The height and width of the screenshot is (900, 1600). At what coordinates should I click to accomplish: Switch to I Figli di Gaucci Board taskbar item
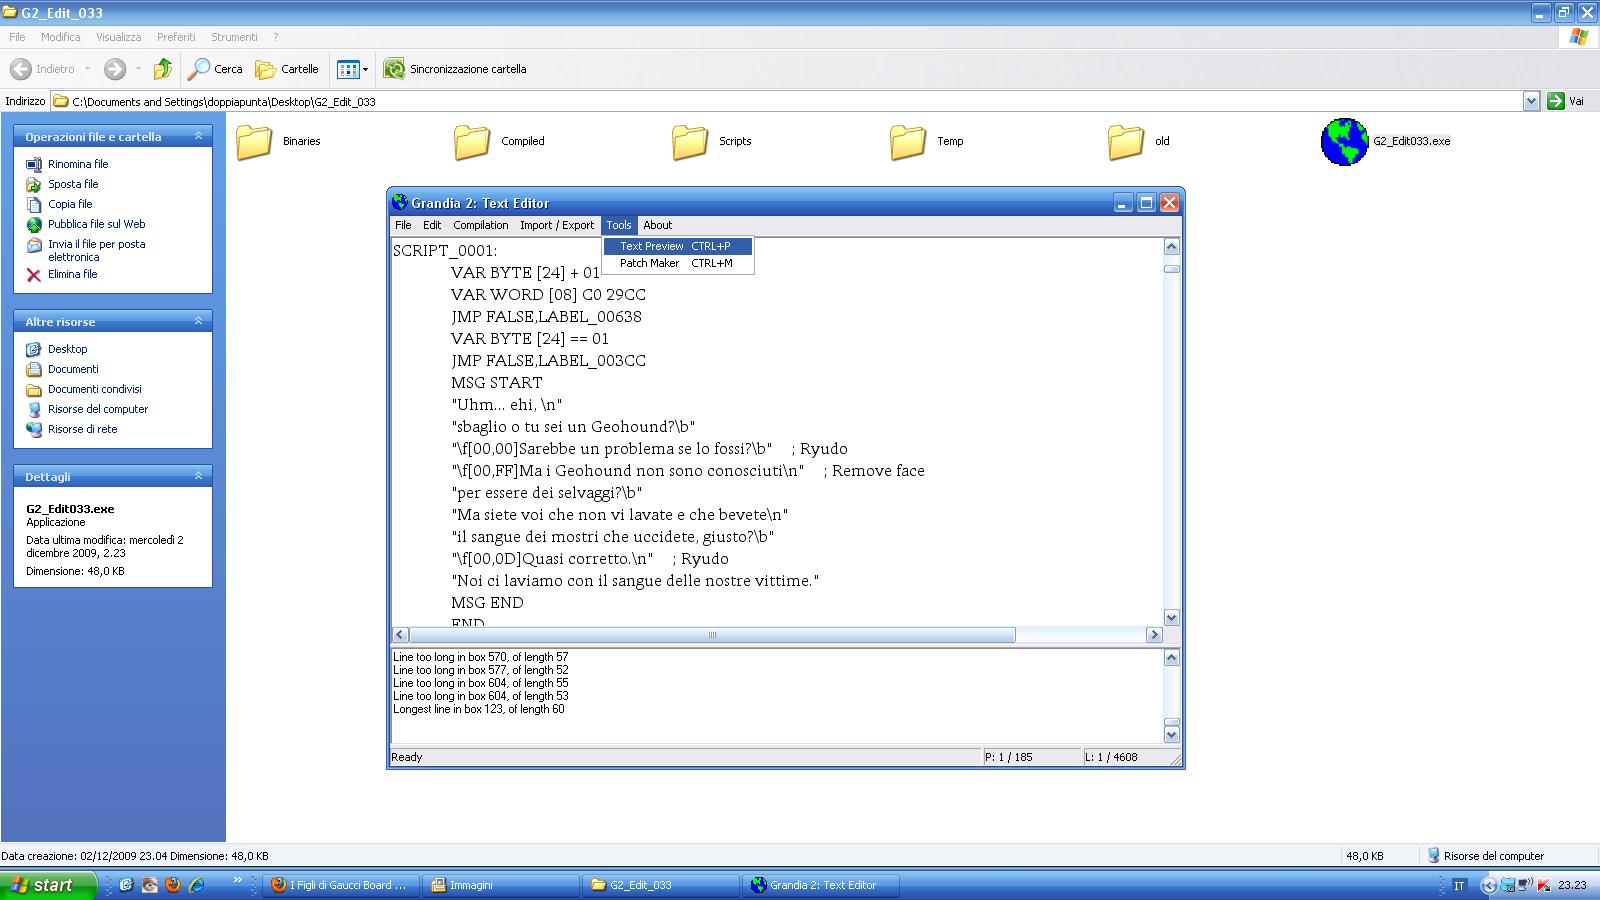click(340, 885)
